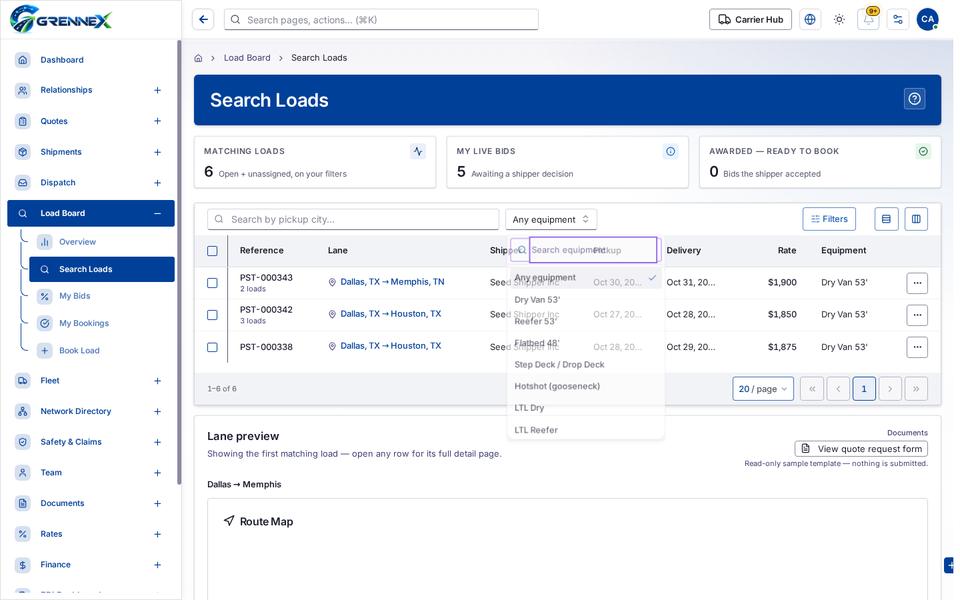Viewport: 960px width, 600px height.
Task: Choose Dry Van 53' from equipment list
Action: coord(585,299)
